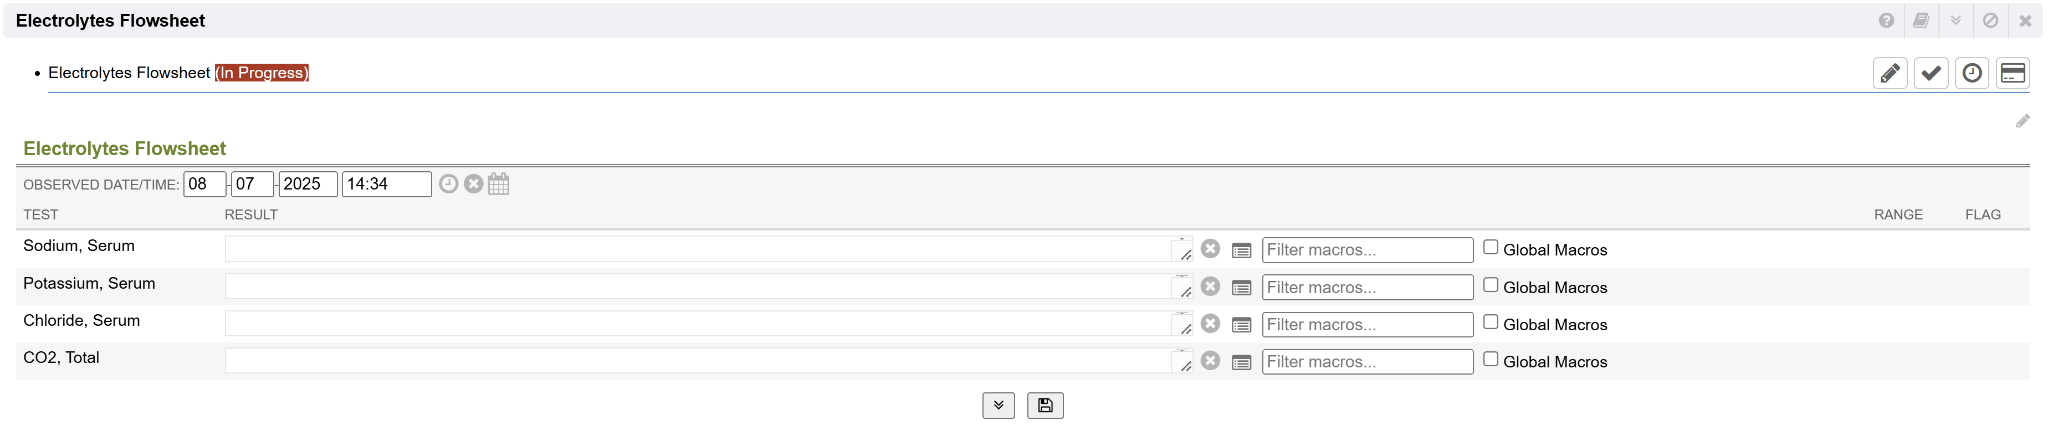This screenshot has width=2048, height=427.
Task: Tick Global Macros for CO2, Total
Action: coord(1491,359)
